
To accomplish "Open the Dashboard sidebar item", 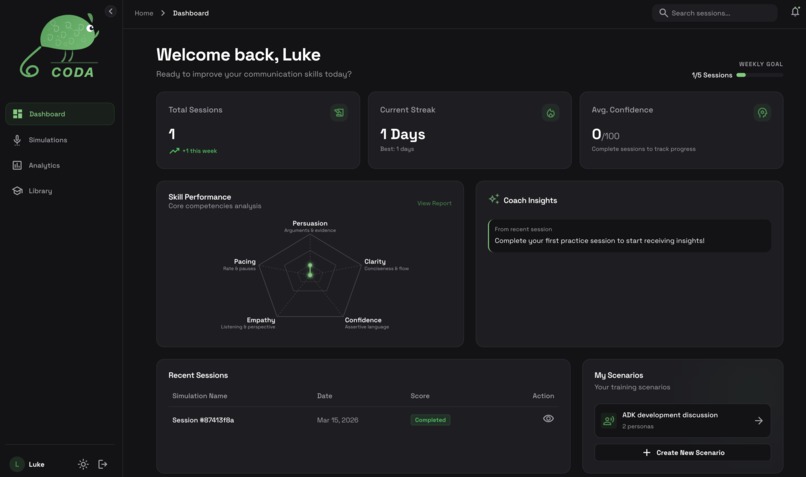I will [x=60, y=114].
